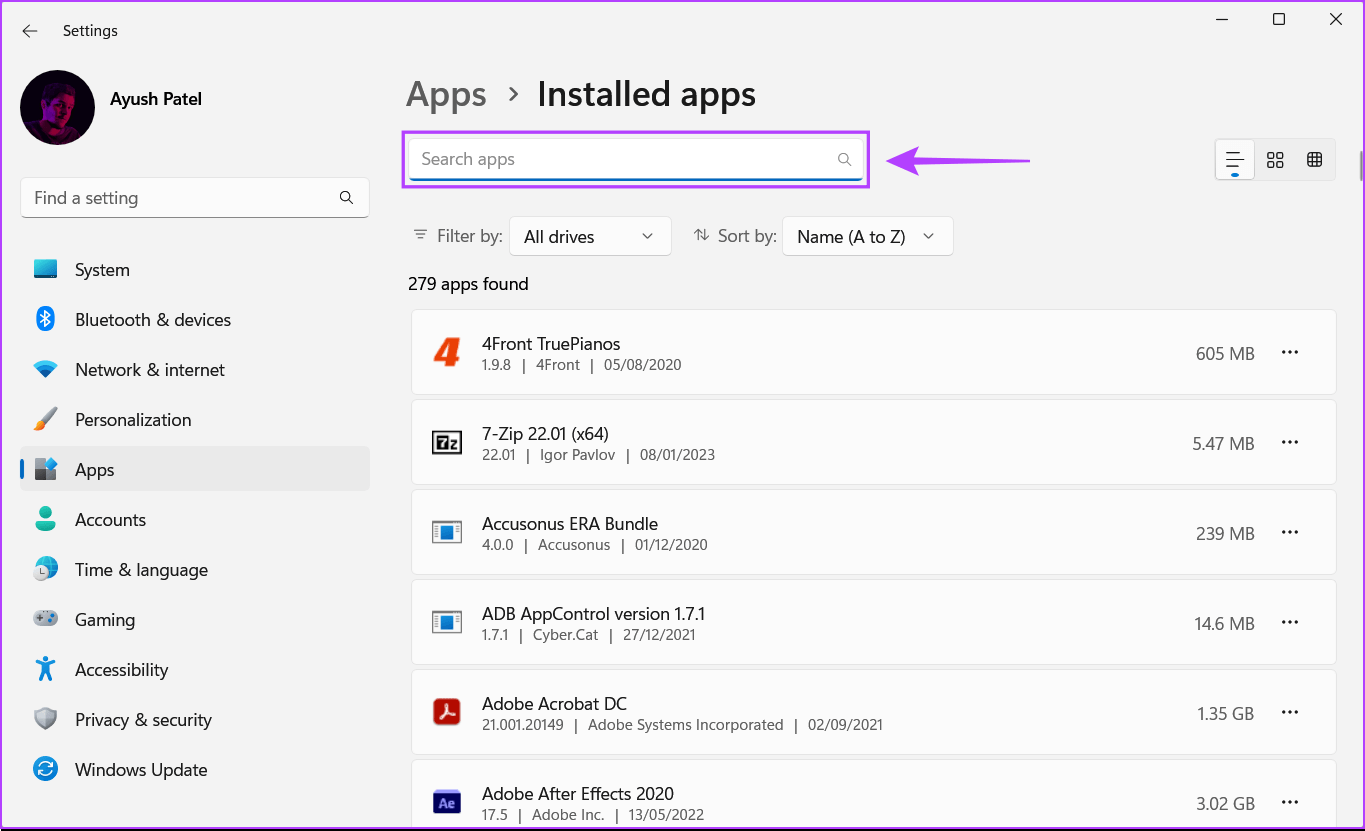Open more options for Adobe After Effects 2020
This screenshot has height=831, width=1365.
tap(1290, 802)
